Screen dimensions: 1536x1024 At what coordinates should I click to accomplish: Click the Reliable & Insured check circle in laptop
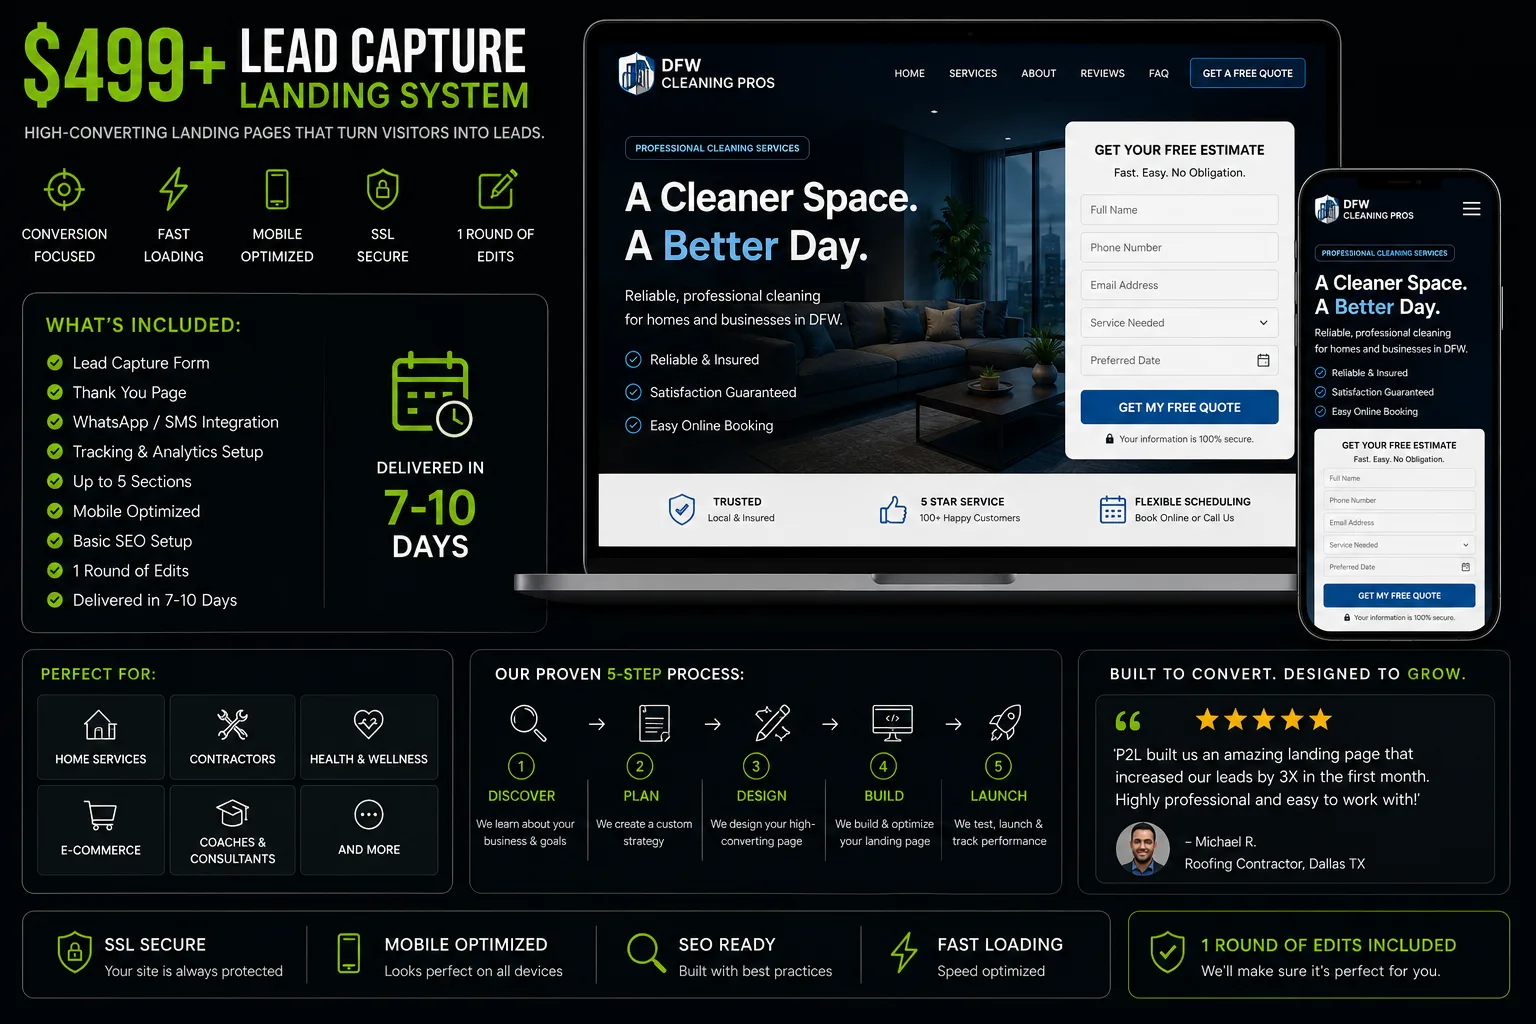click(x=633, y=359)
